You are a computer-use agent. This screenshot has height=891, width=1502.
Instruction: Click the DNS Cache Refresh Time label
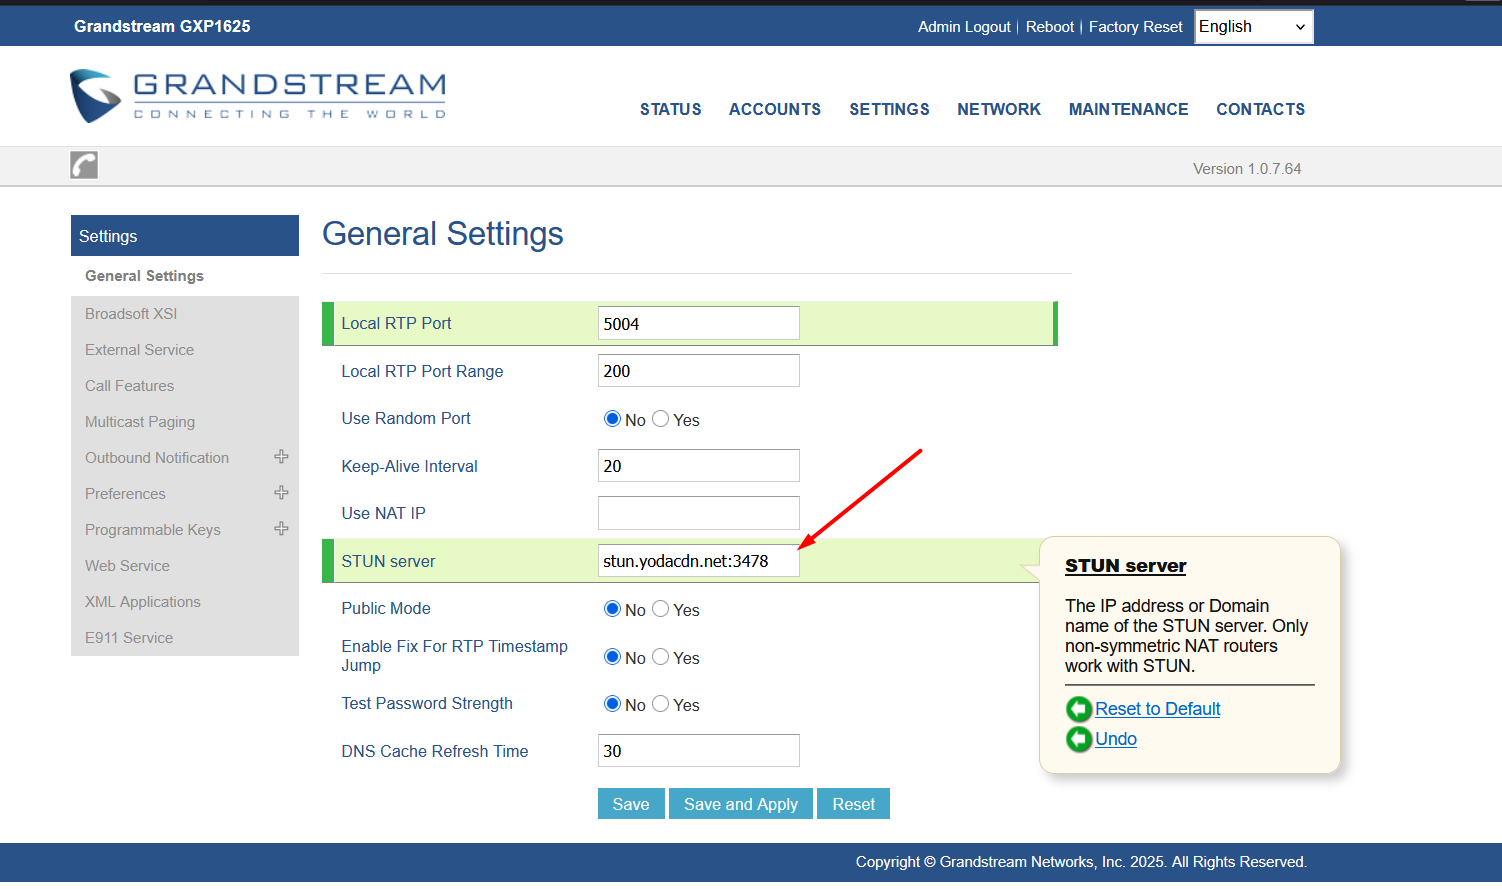pos(435,751)
